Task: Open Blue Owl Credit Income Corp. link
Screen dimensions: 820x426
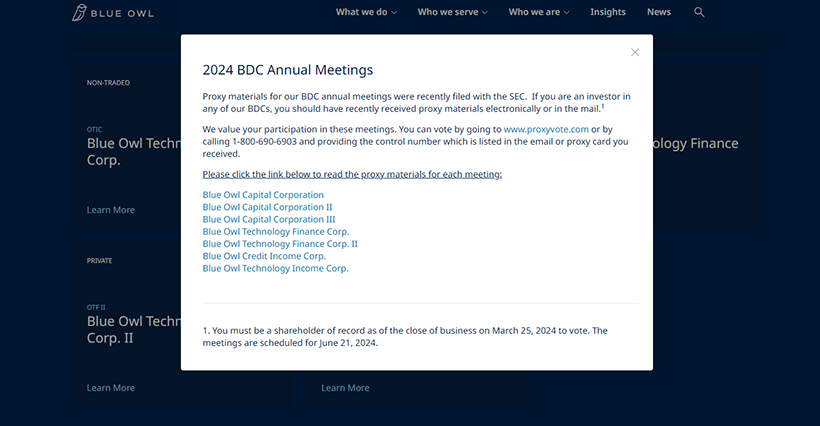Action: point(264,256)
